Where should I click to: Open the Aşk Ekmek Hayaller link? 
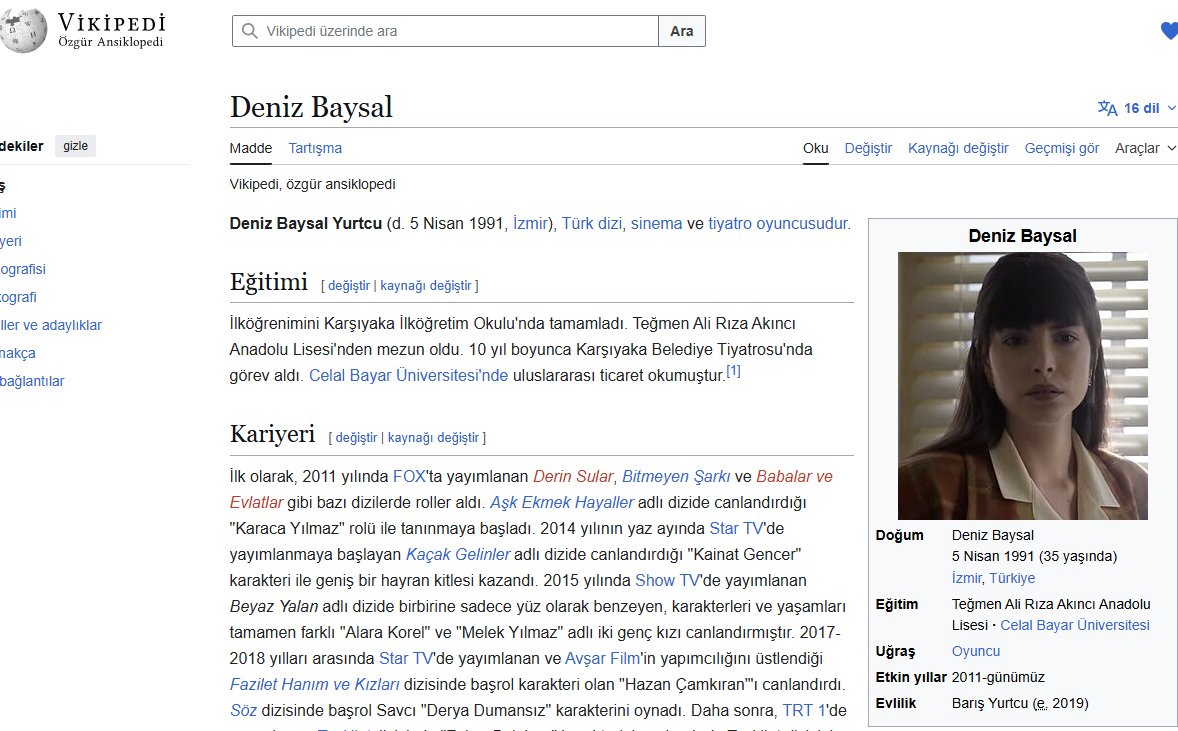562,502
